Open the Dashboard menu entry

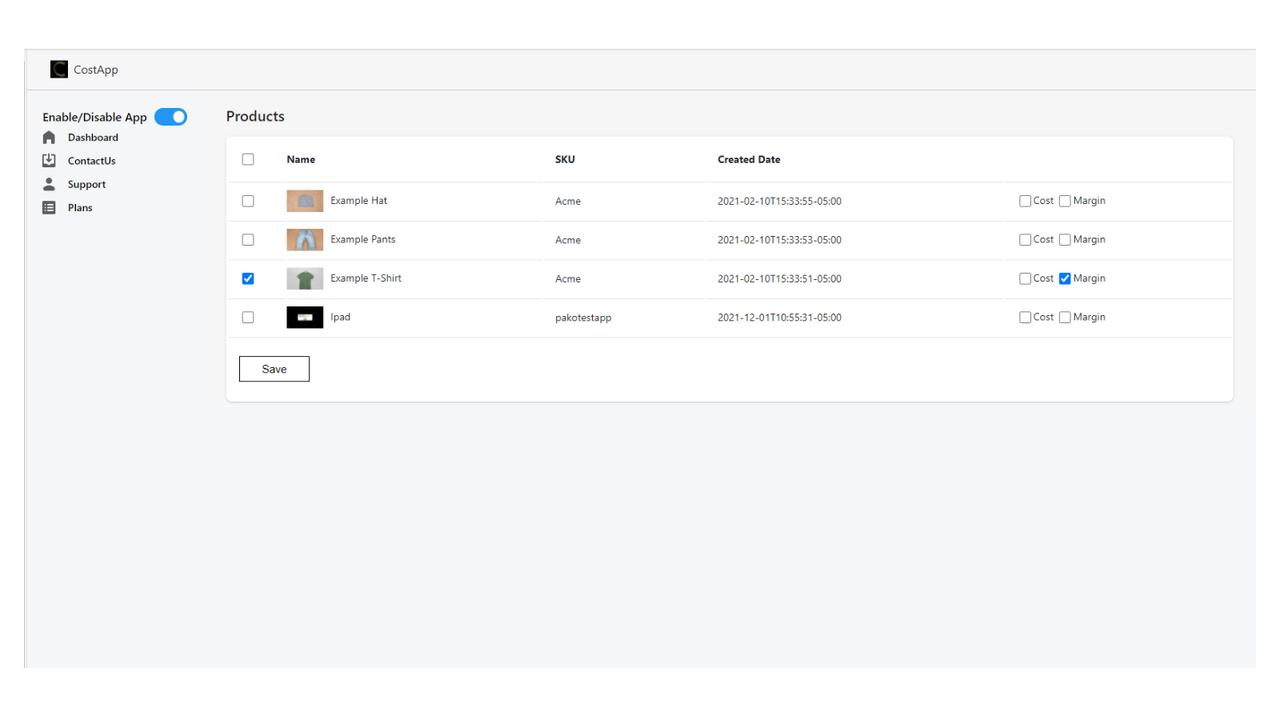[93, 137]
